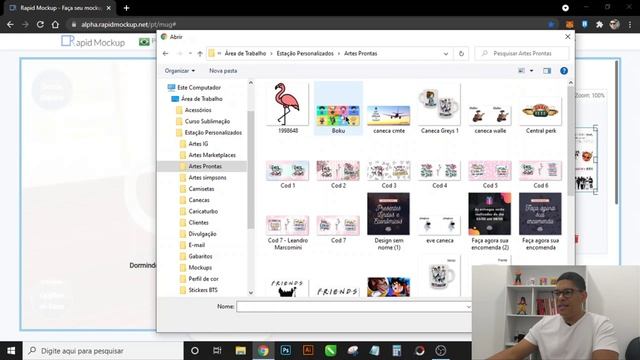Open Chrome extensions puzzle icon

(x=599, y=24)
